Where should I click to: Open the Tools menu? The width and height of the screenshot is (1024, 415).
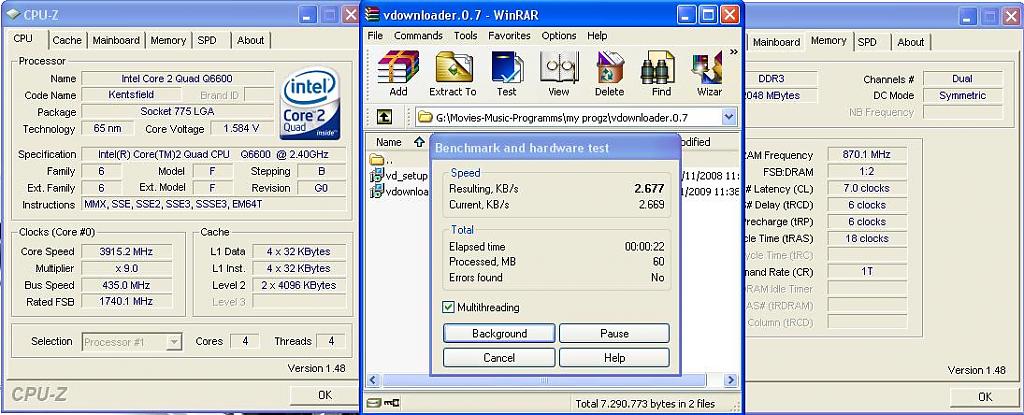coord(466,35)
